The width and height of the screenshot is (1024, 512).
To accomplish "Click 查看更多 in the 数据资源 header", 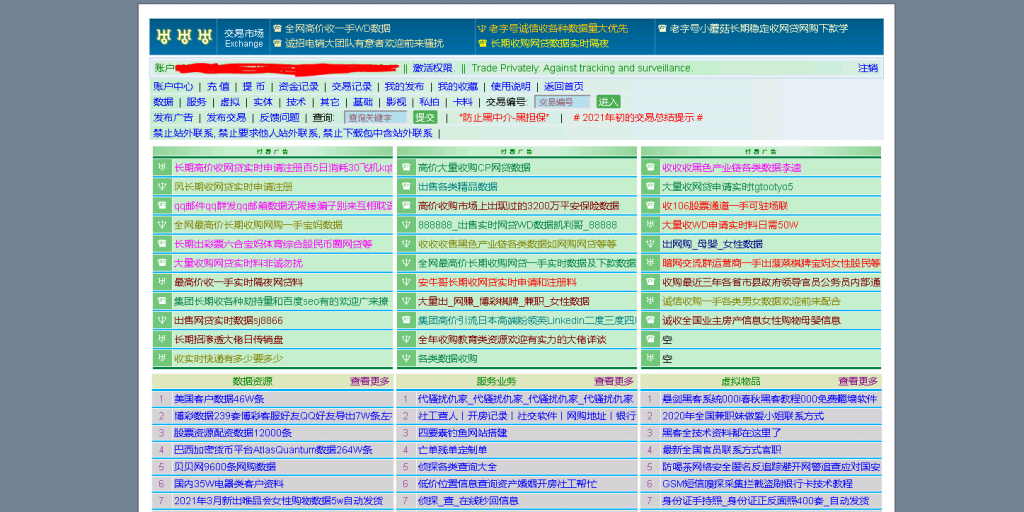I will tap(370, 381).
